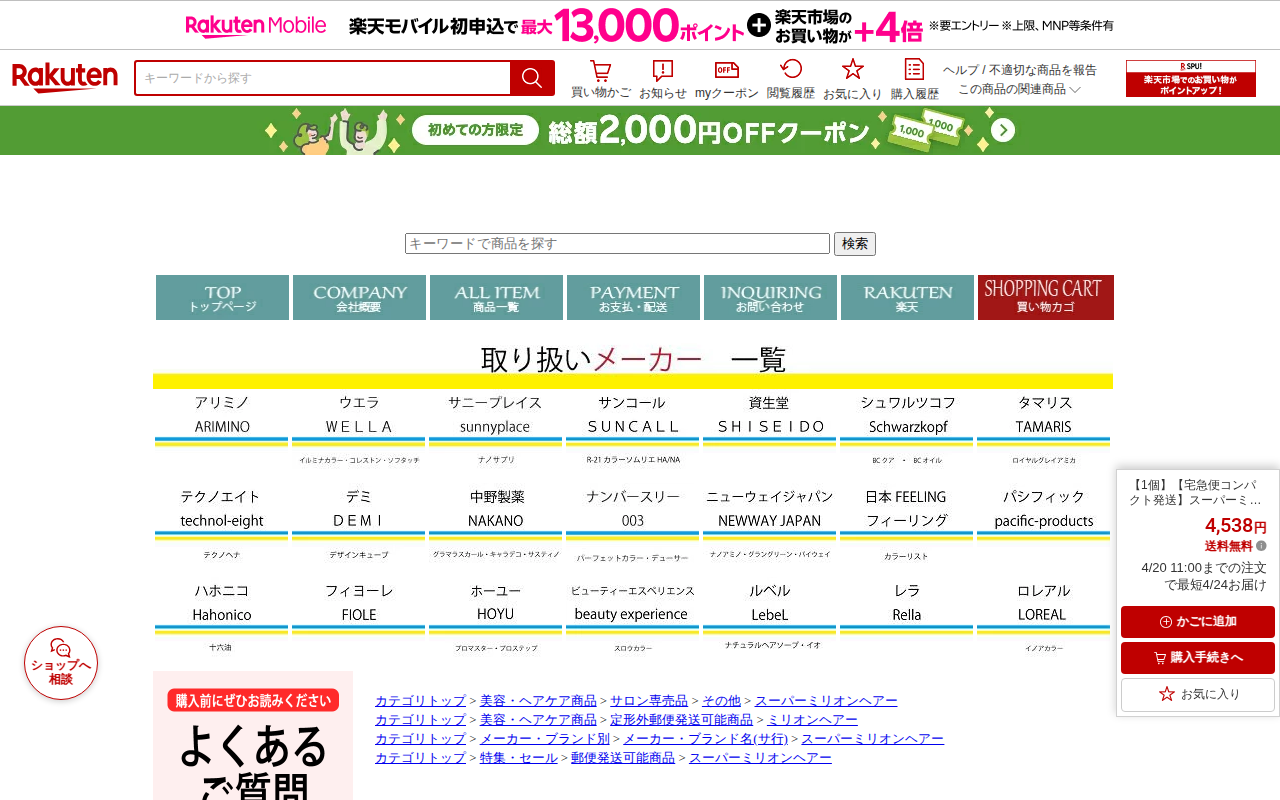
Task: Open the 定形外郵便発送可能商品 breadcrumb link
Action: (x=681, y=720)
